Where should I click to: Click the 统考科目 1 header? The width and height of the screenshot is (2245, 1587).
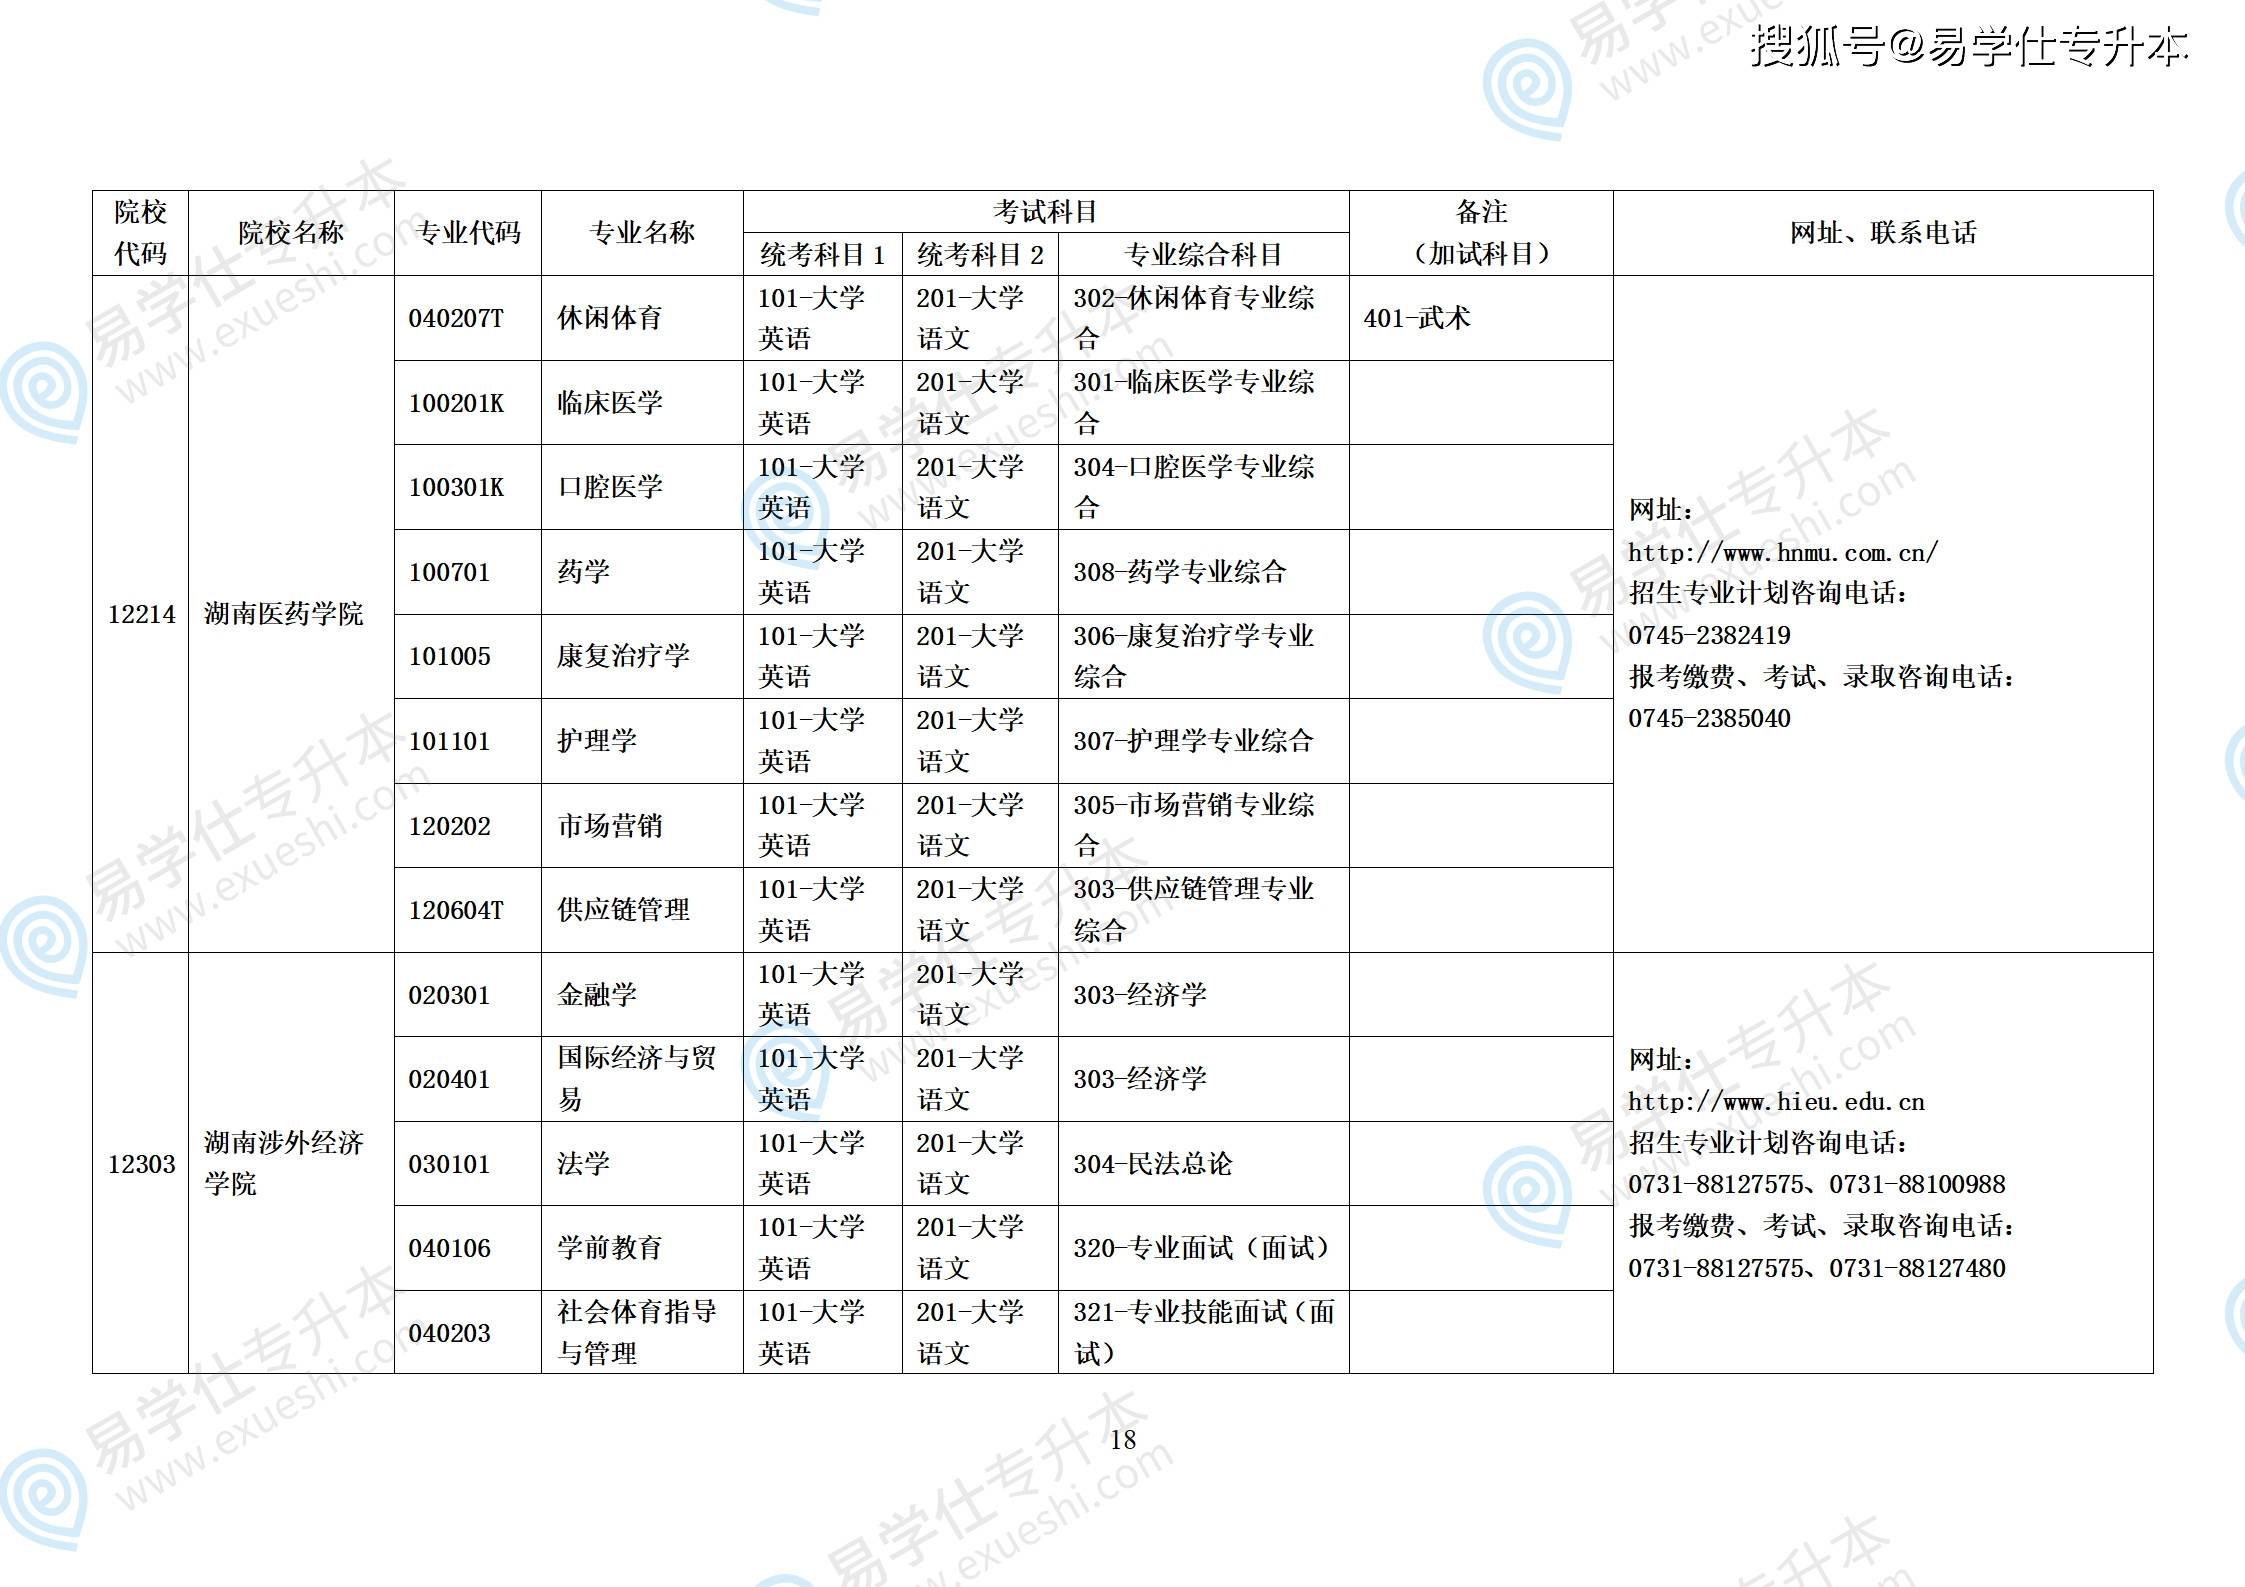tap(823, 255)
